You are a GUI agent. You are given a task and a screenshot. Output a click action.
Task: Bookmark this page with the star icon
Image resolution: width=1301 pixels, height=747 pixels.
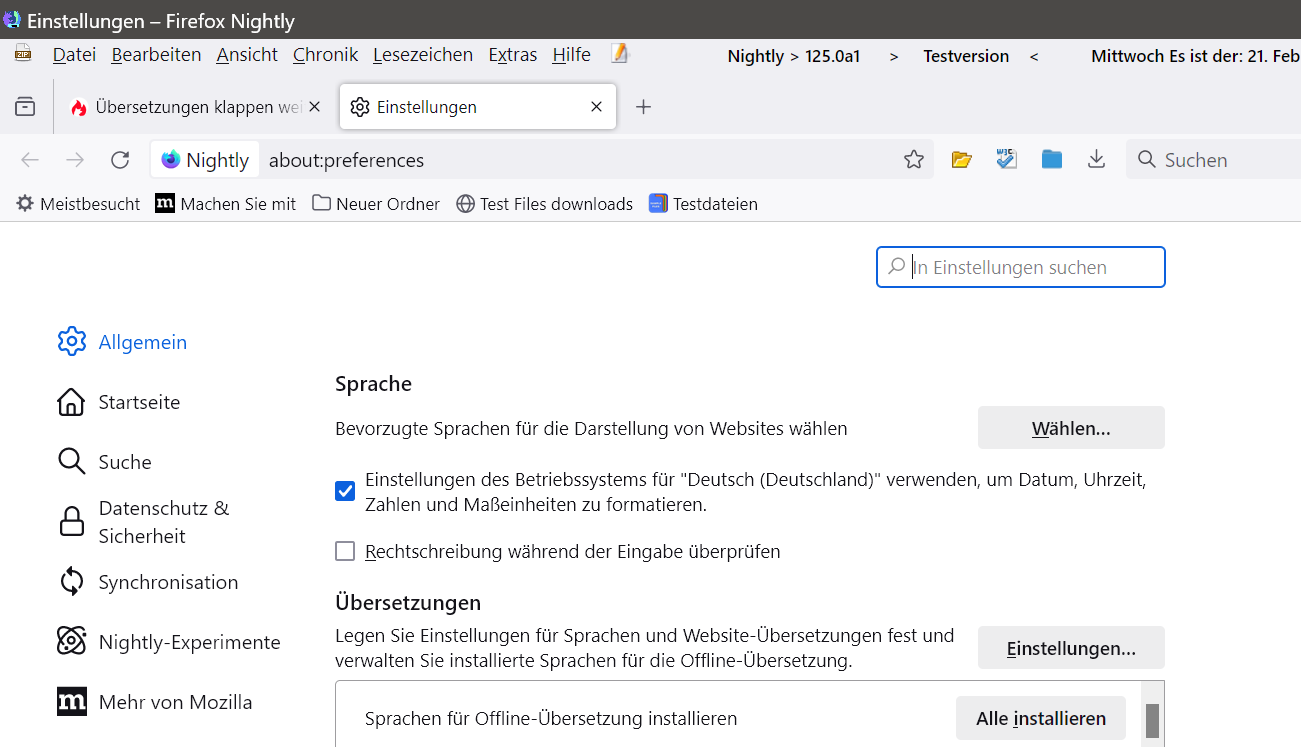coord(914,160)
